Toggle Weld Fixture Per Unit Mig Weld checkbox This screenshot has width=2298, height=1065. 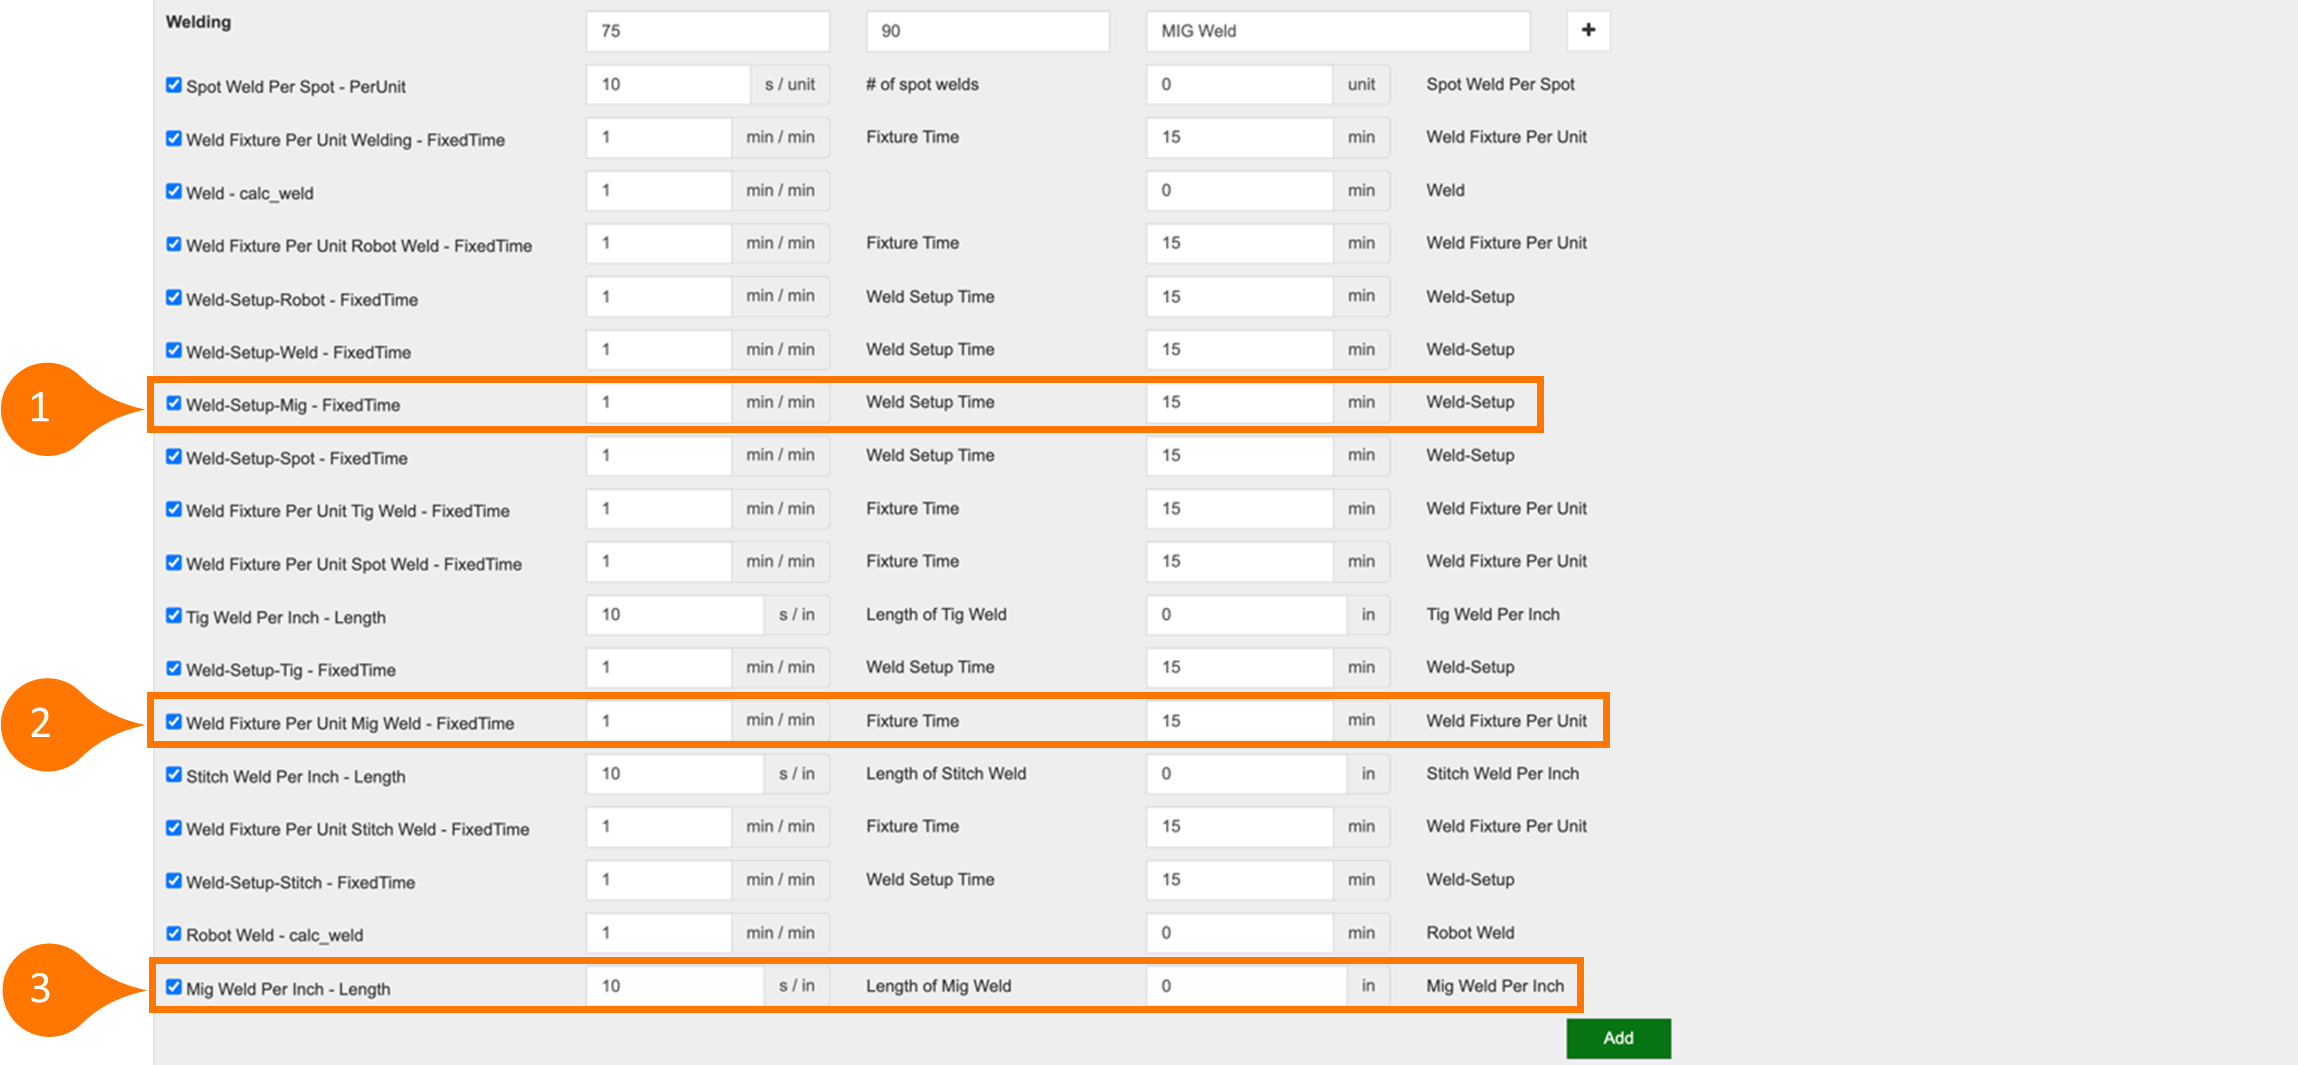[174, 721]
